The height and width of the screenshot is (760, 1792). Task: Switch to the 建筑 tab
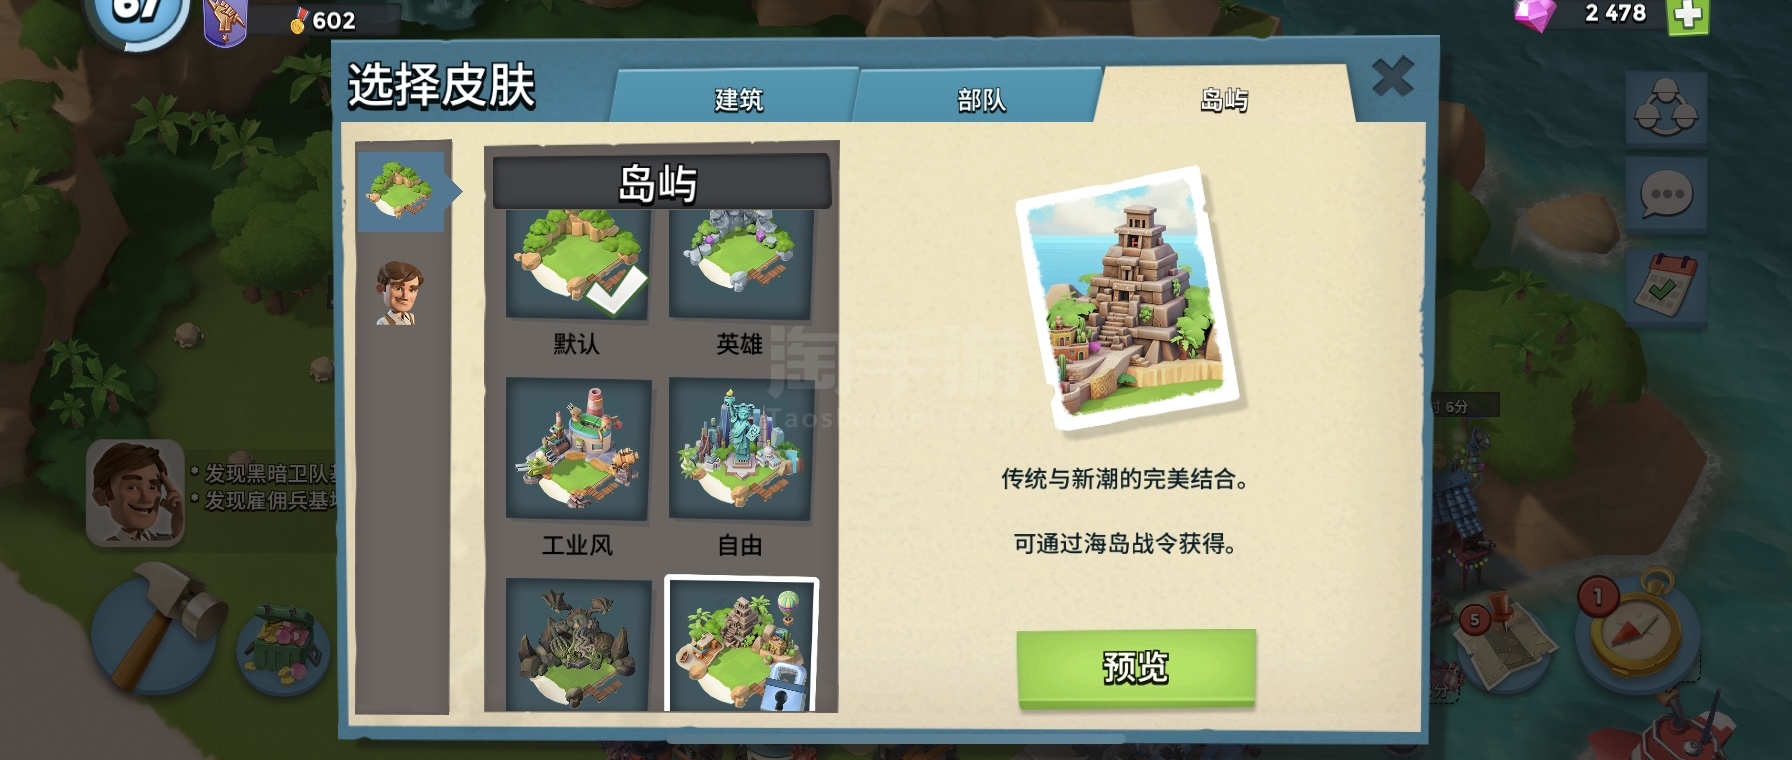click(737, 98)
